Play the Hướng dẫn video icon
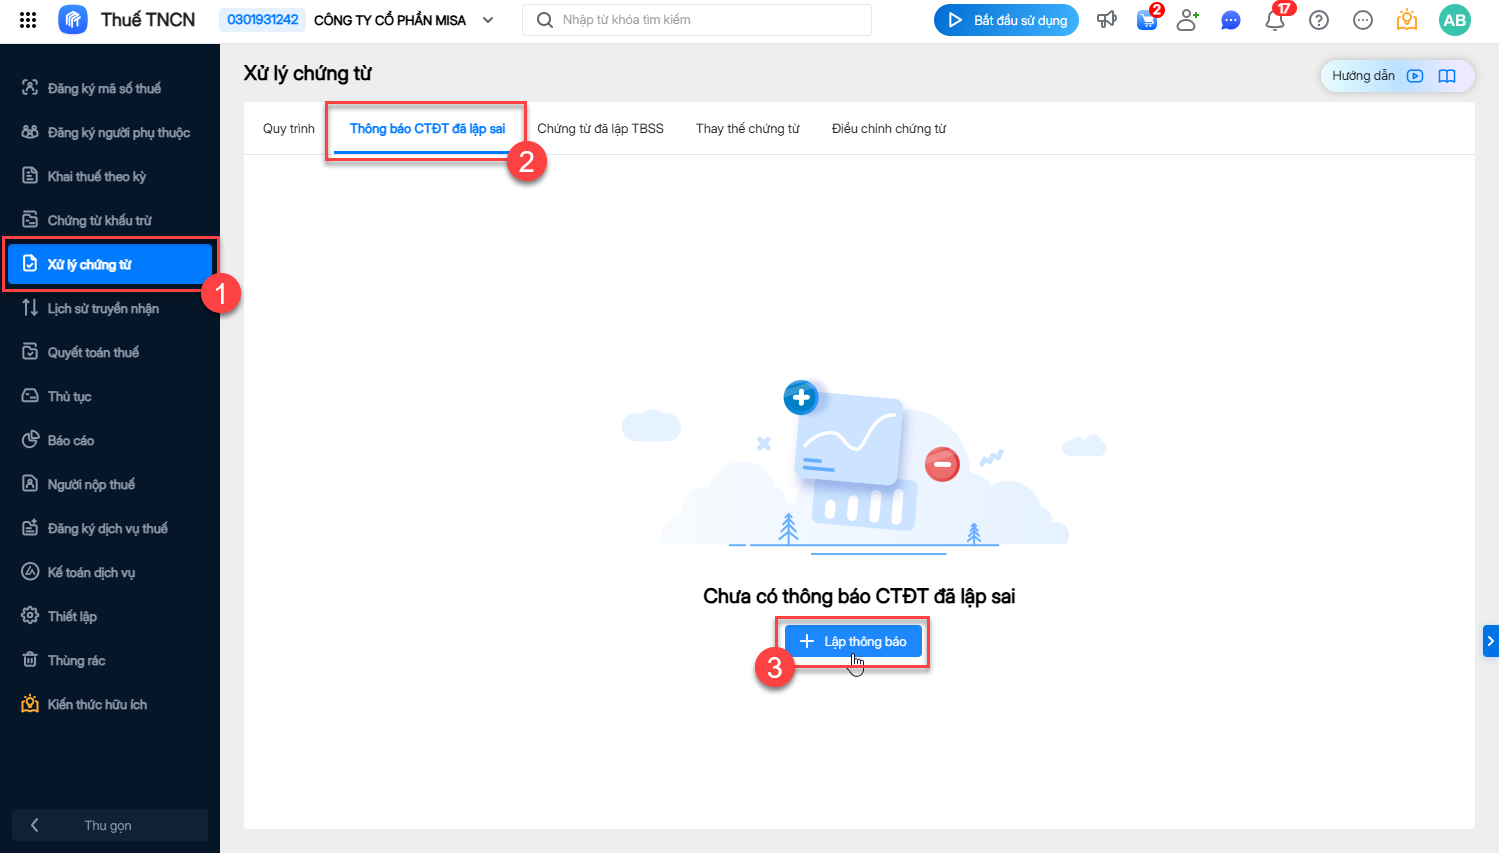This screenshot has height=853, width=1499. click(x=1415, y=76)
